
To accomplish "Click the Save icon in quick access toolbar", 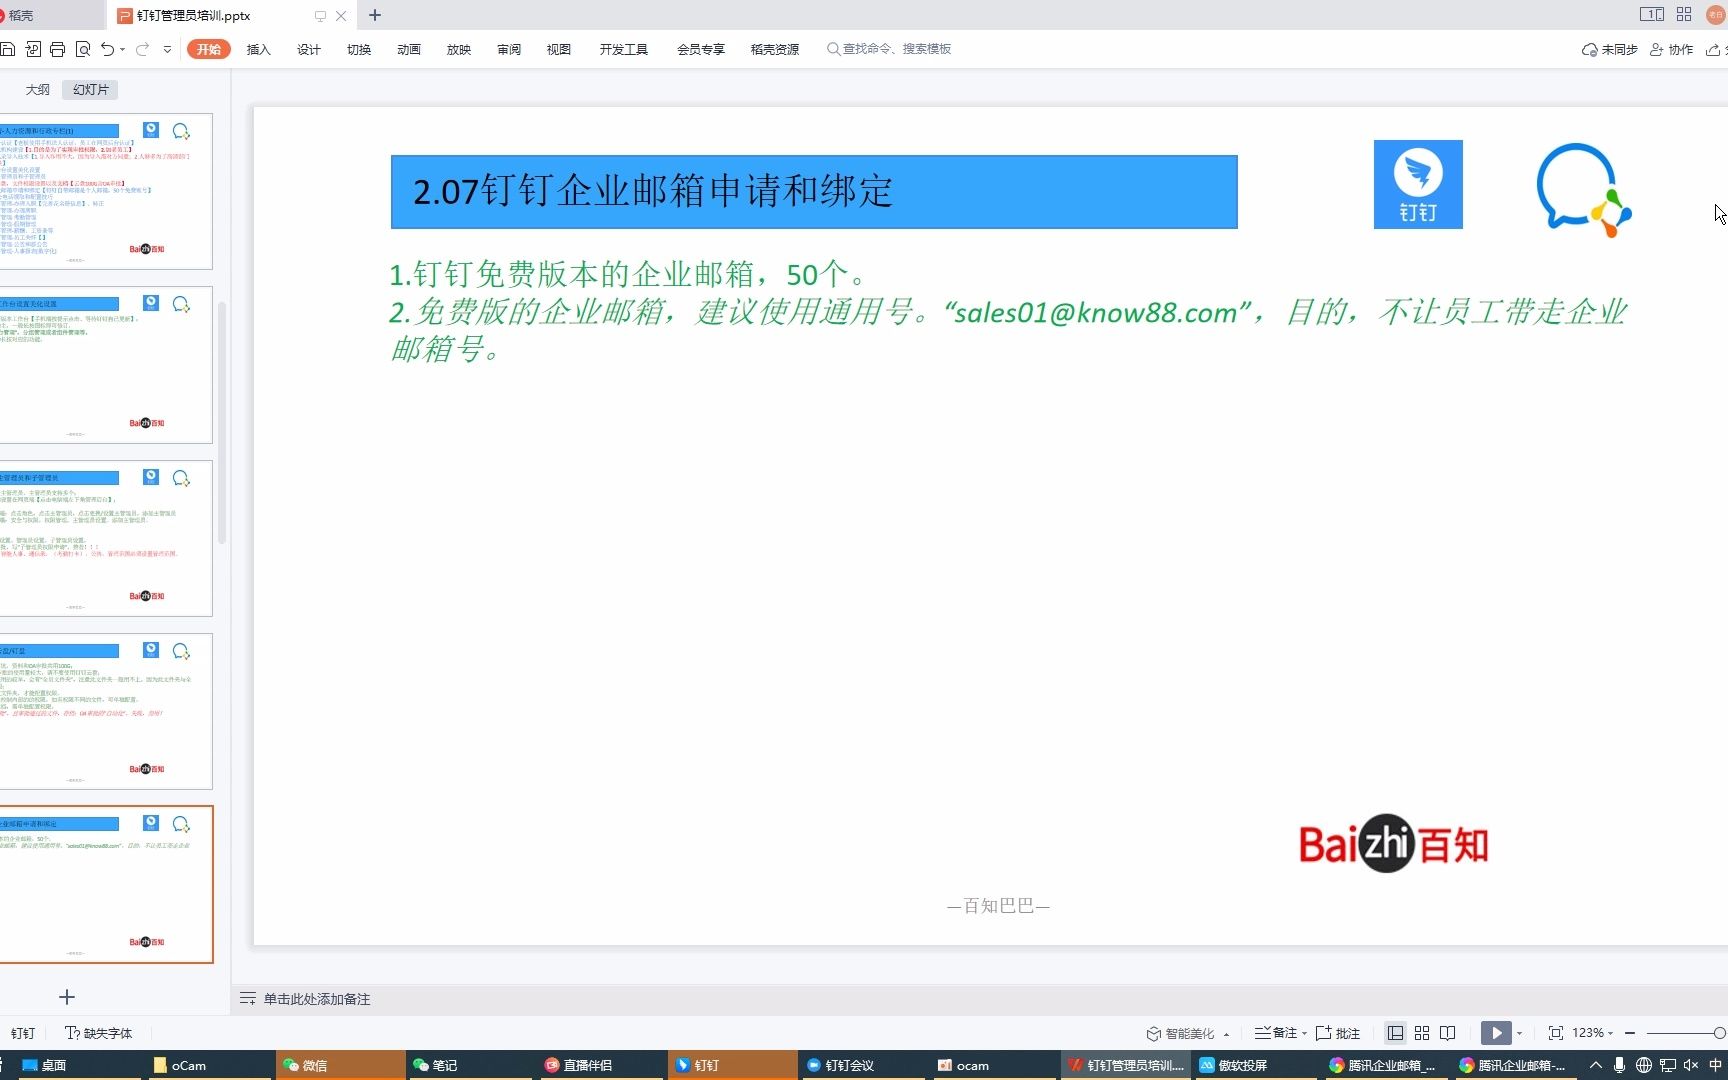I will click(x=8, y=49).
